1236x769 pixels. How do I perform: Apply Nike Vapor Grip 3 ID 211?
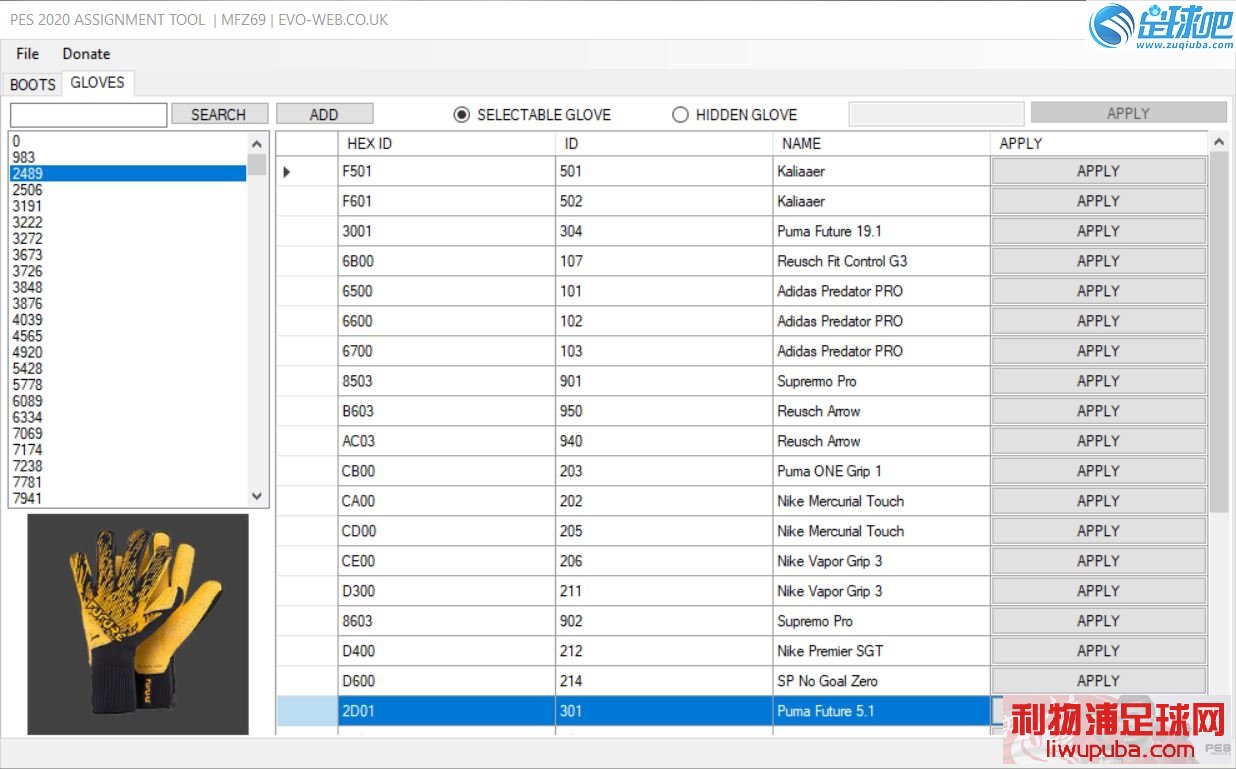1098,591
